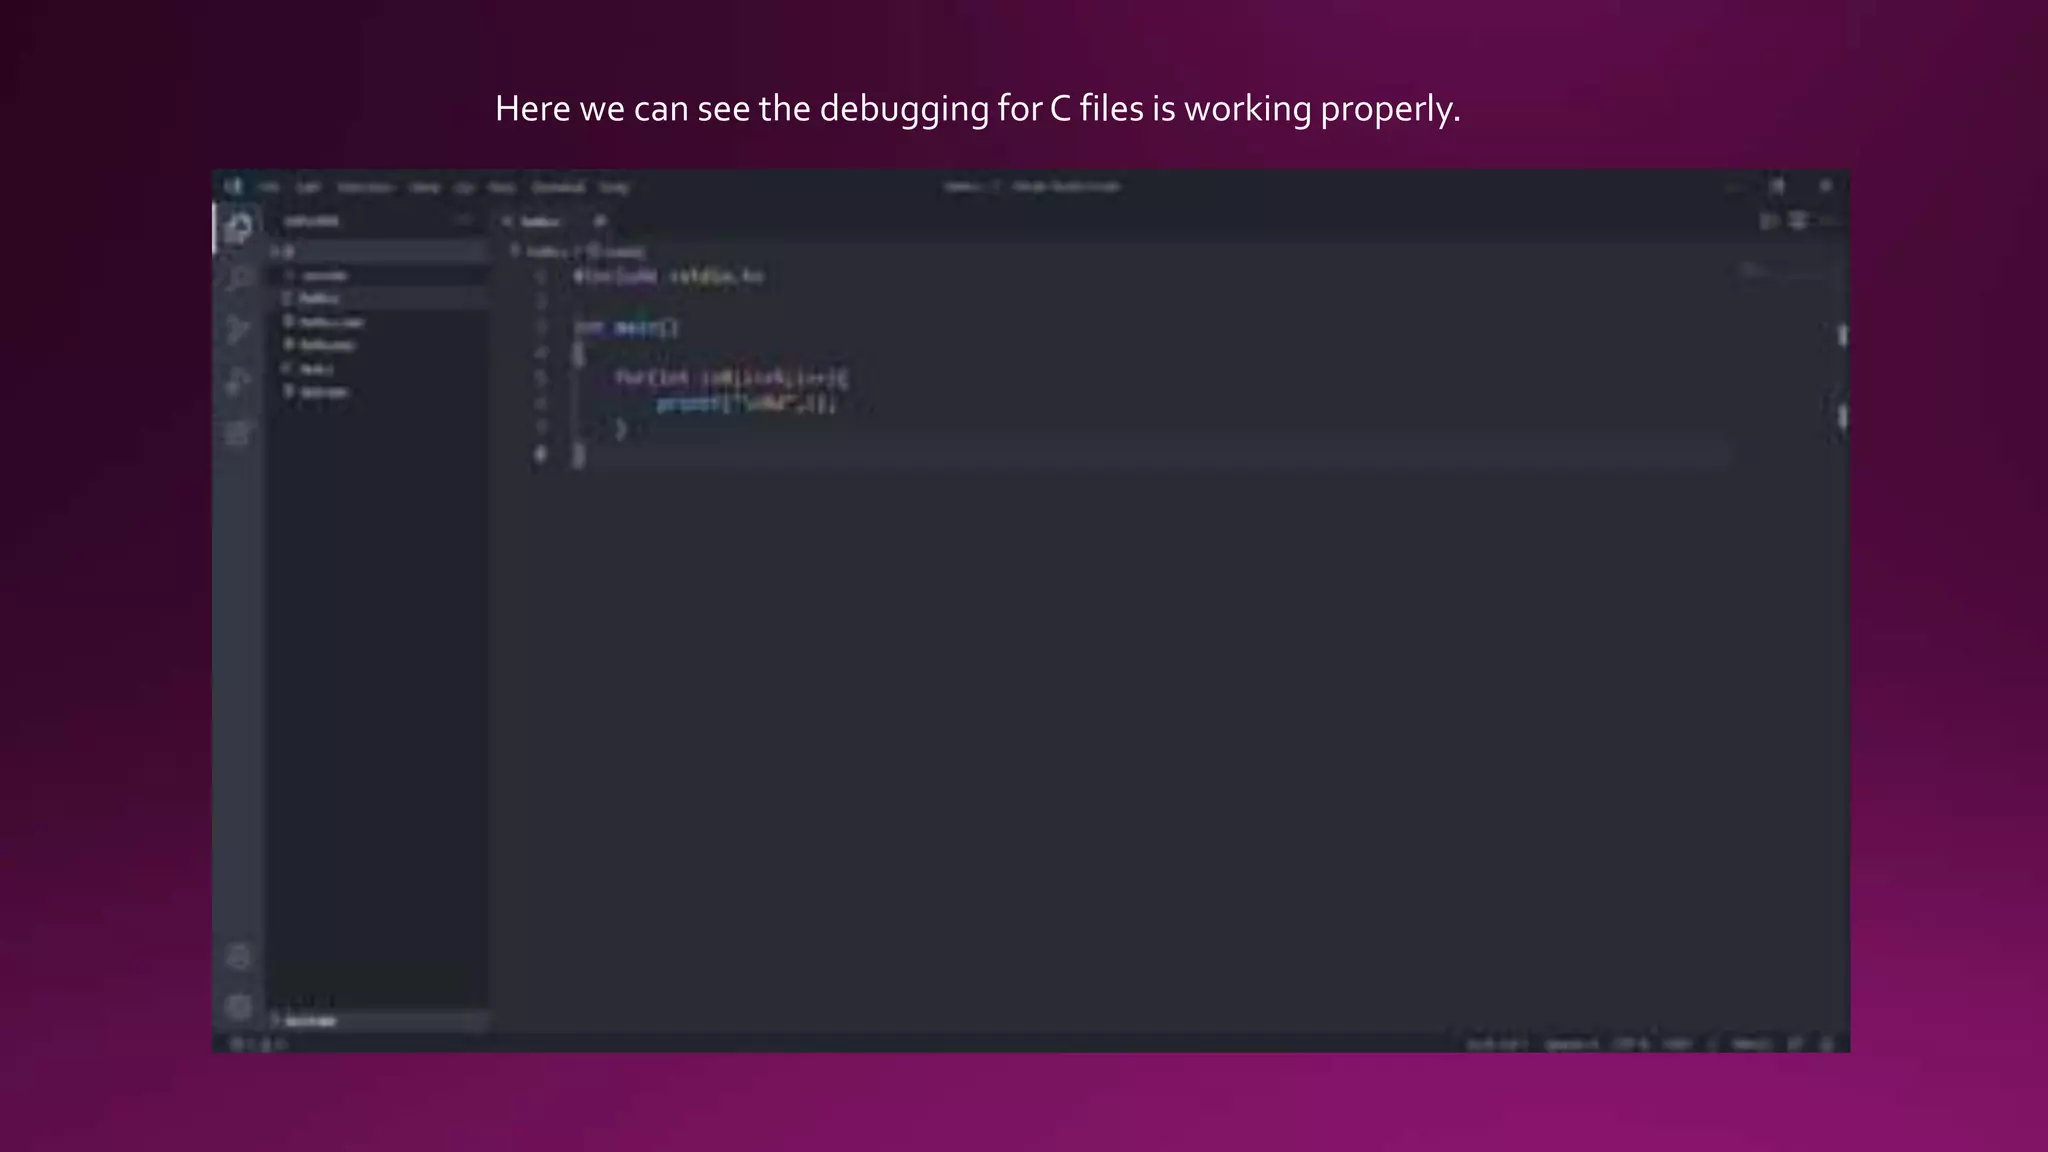The width and height of the screenshot is (2048, 1152).
Task: Click the printf line in the editor
Action: tap(746, 404)
